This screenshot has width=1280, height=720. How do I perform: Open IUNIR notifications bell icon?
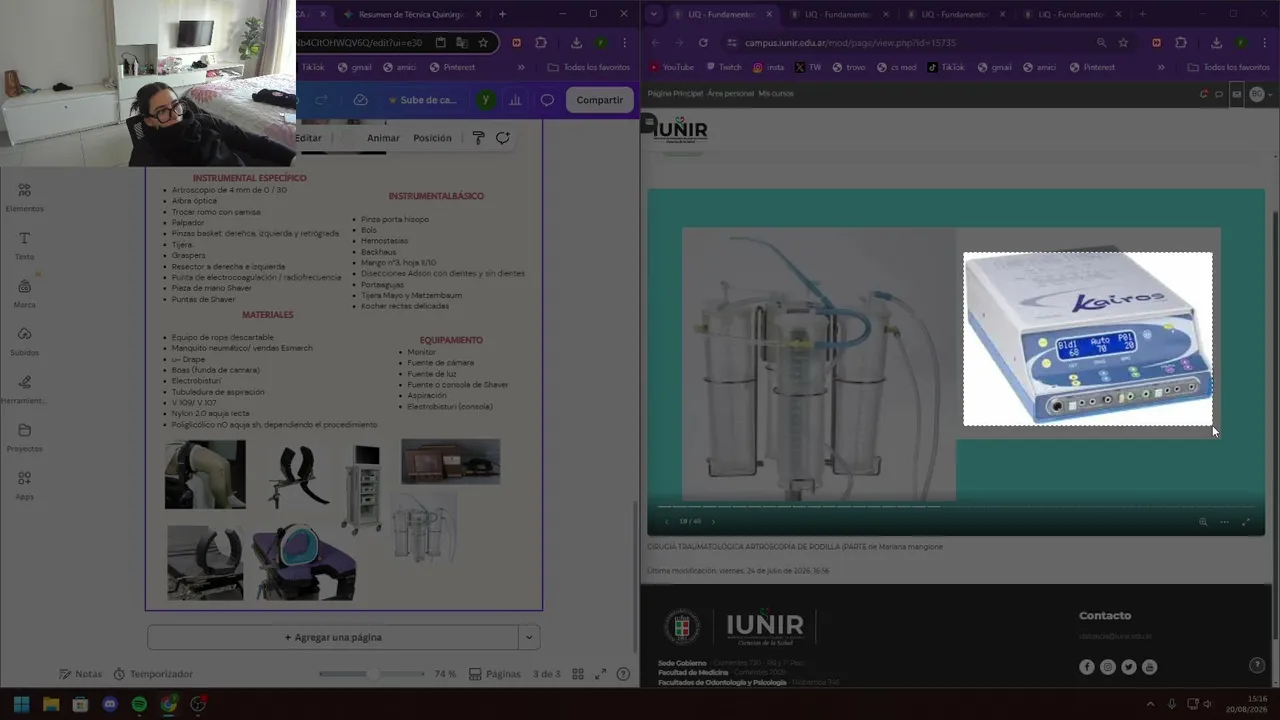coord(1204,94)
